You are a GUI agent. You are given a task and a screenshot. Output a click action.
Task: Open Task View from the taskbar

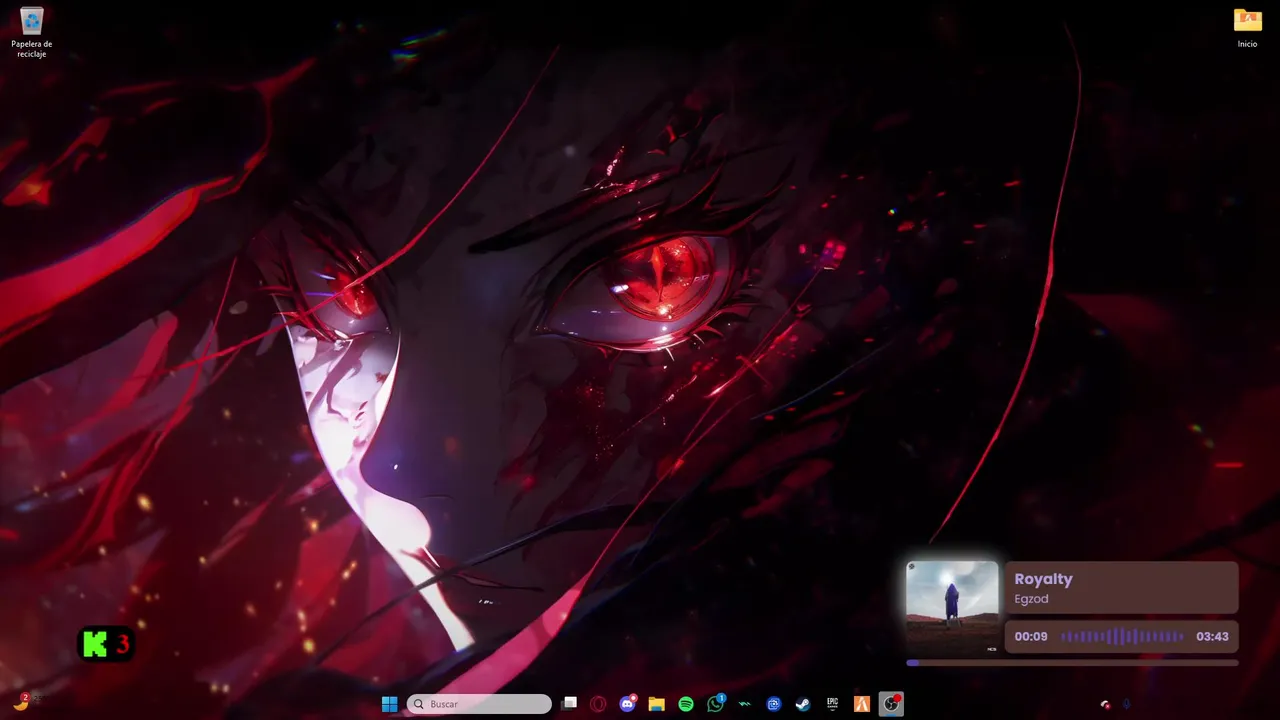coord(569,704)
